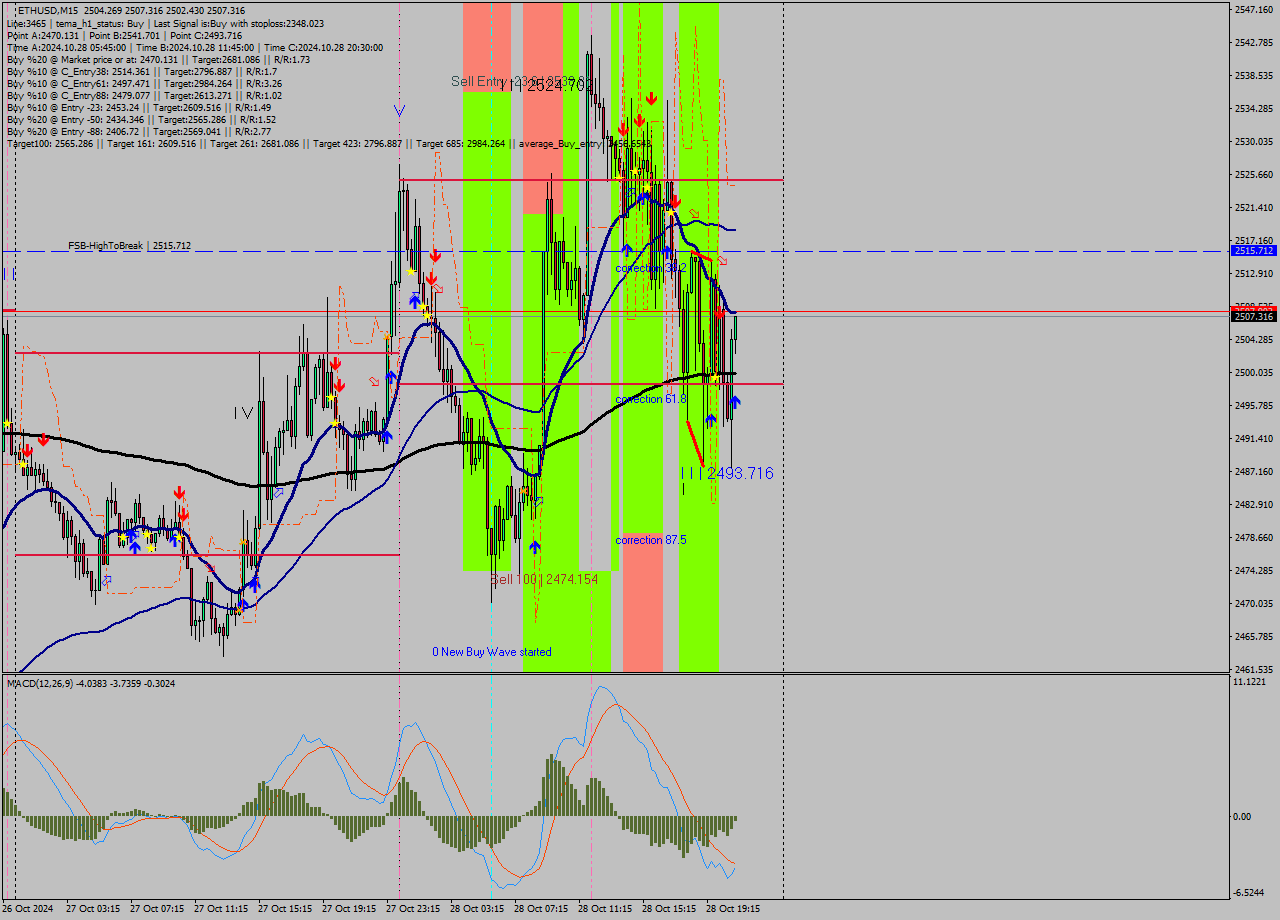1280x920 pixels.
Task: Click the '28 Oct 07:15' time label
Action: click(541, 909)
